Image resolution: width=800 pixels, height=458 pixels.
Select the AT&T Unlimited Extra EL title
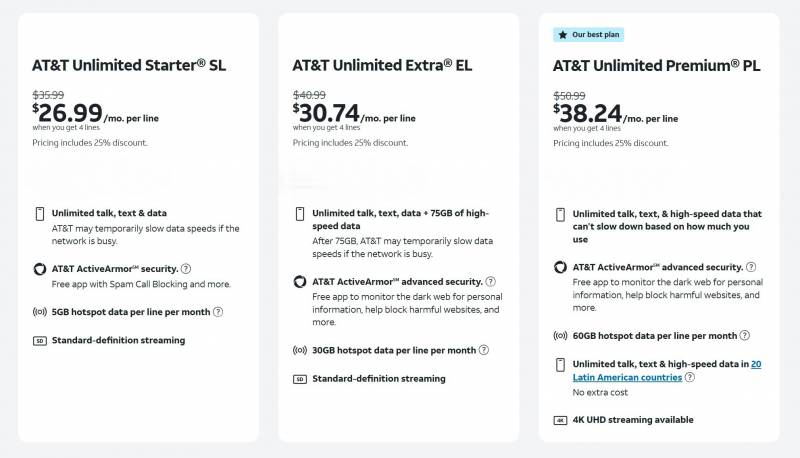click(382, 65)
